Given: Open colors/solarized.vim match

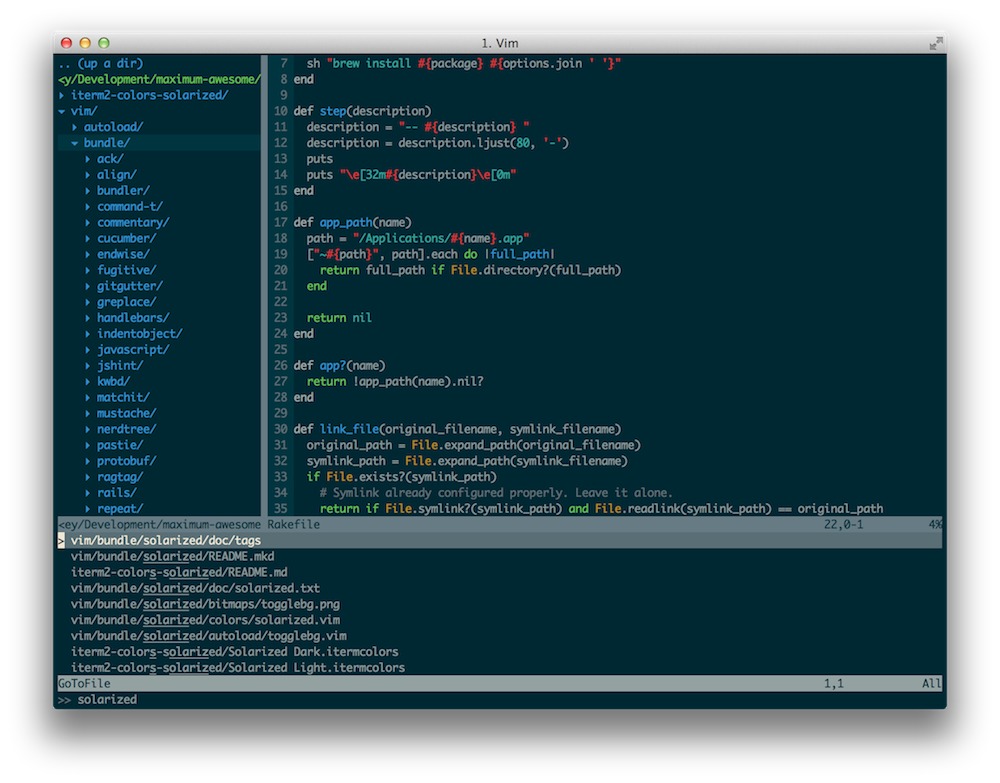Looking at the screenshot, I should pyautogui.click(x=205, y=620).
